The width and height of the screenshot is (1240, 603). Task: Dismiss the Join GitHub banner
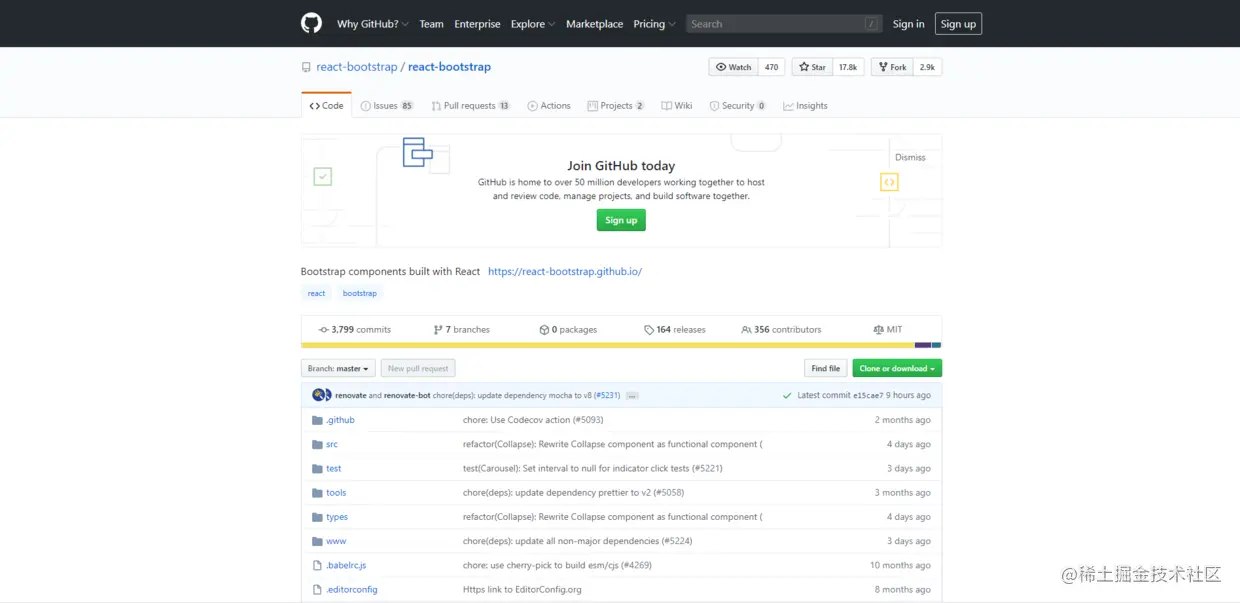(910, 157)
